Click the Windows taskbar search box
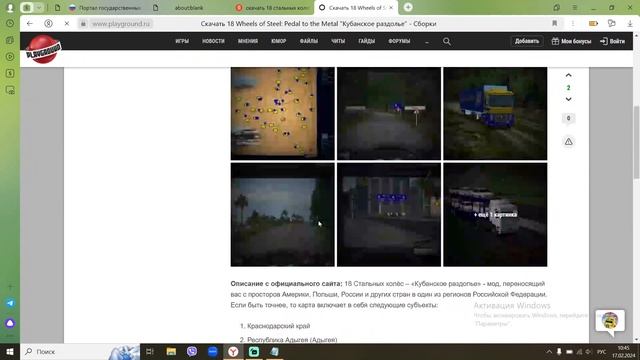Screen dimensions: 640x360 pos(80,351)
